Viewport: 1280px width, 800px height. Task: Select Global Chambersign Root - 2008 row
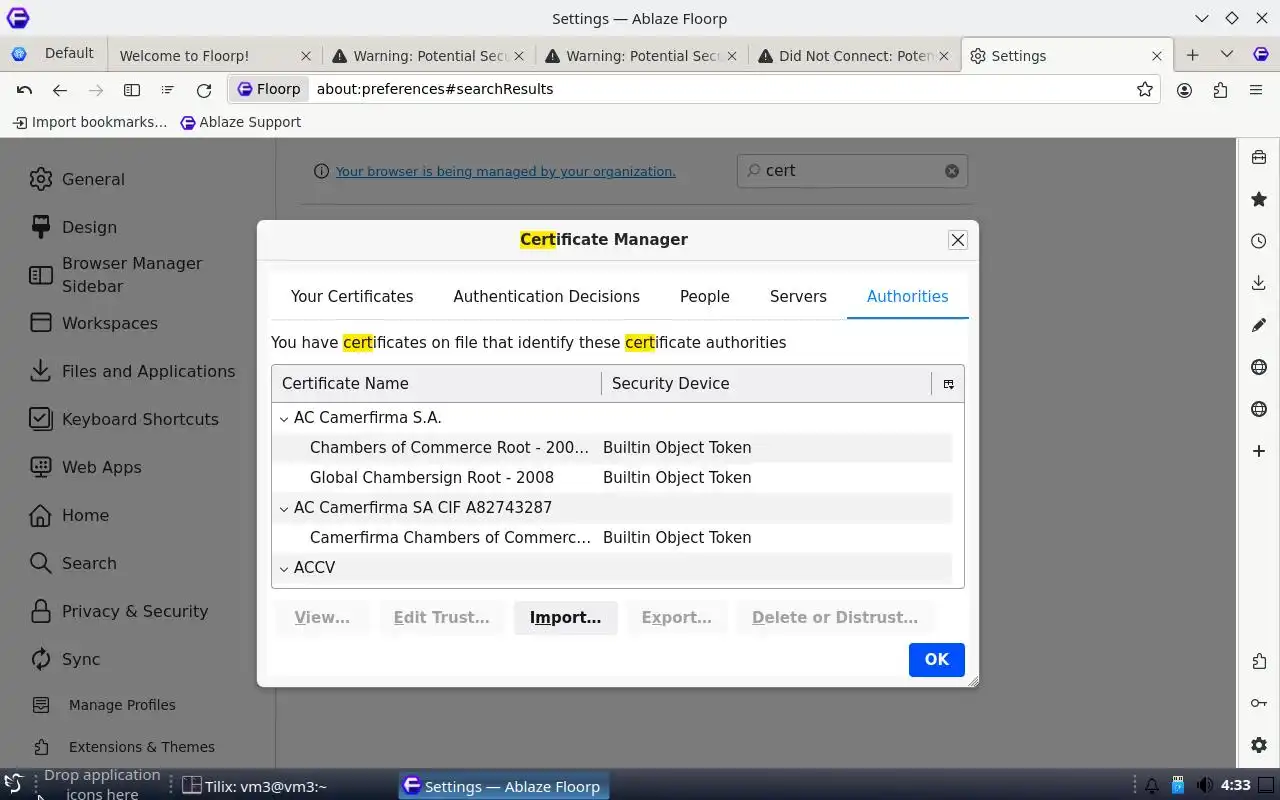pos(612,478)
